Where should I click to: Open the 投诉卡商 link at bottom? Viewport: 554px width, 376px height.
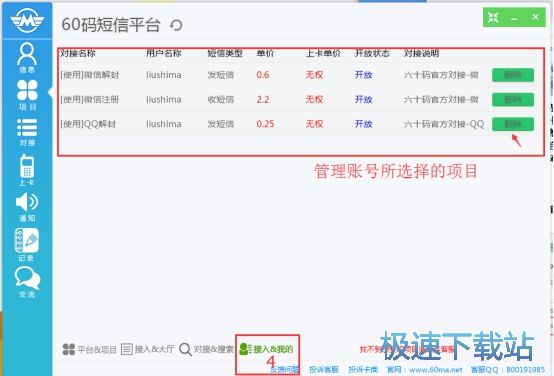pyautogui.click(x=363, y=370)
